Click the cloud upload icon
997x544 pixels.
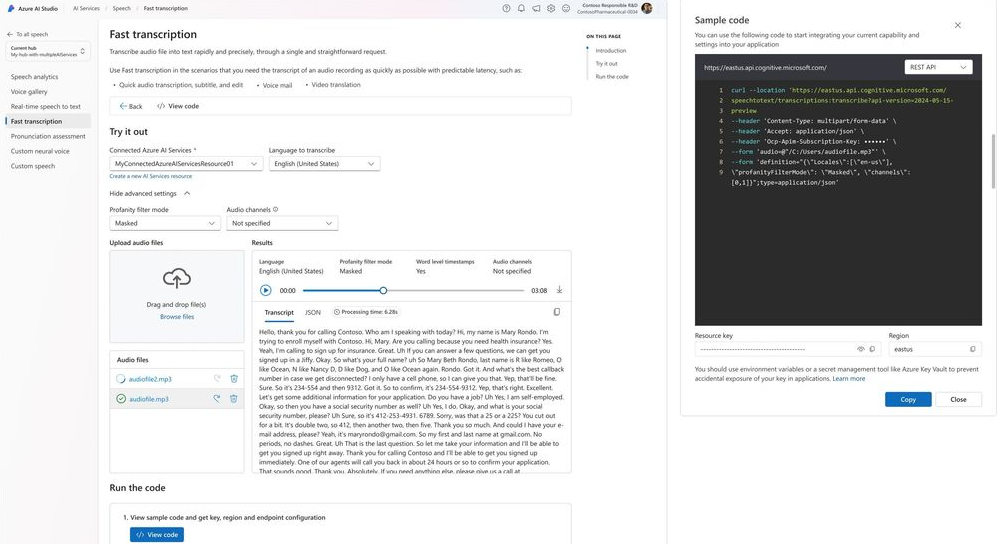tap(177, 278)
